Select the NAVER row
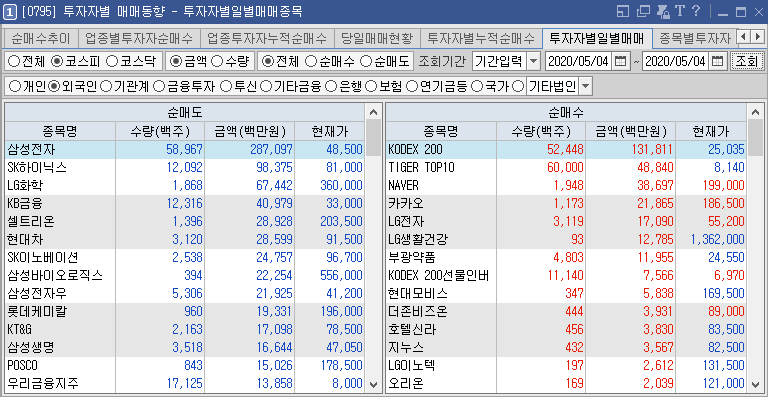This screenshot has height=397, width=768. tap(566, 186)
